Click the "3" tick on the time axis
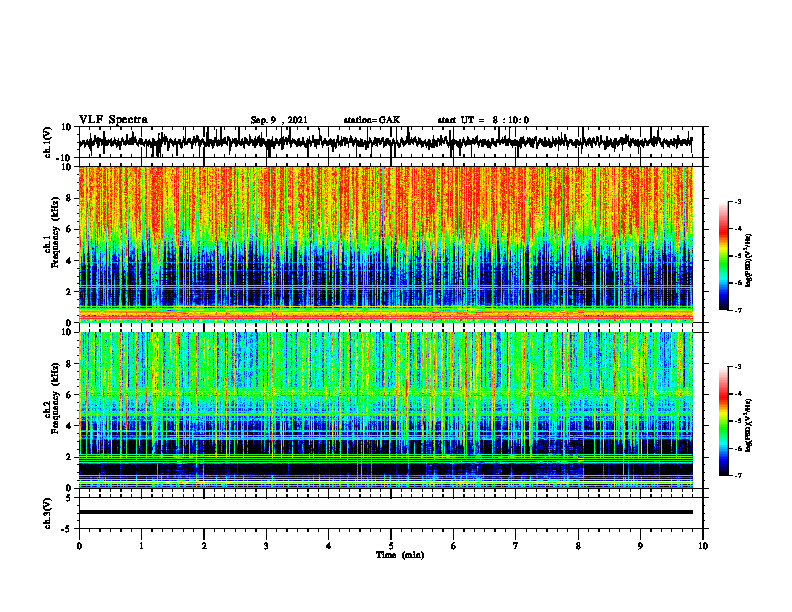This screenshot has width=792, height=612. [x=266, y=546]
